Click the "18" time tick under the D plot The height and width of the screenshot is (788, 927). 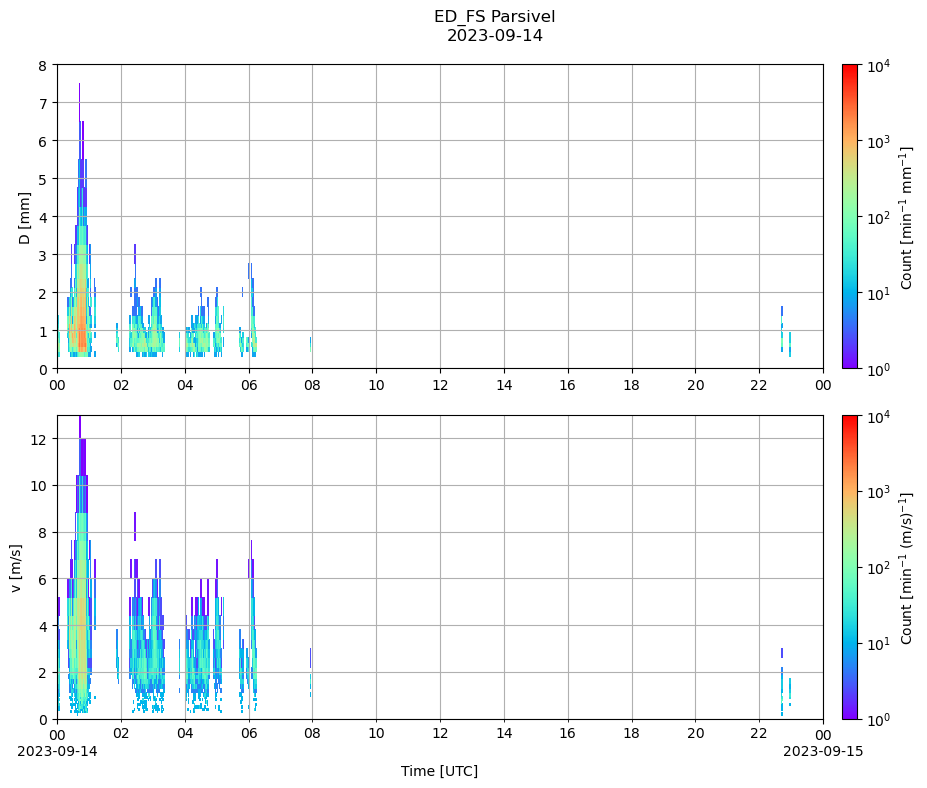point(631,385)
